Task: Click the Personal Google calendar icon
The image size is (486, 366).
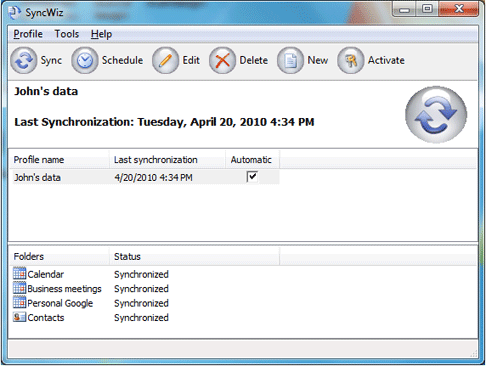Action: click(x=19, y=302)
